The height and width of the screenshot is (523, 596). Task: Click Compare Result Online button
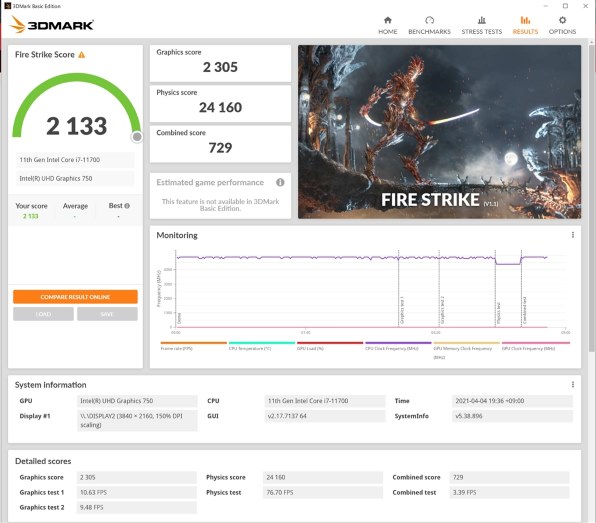pyautogui.click(x=75, y=297)
